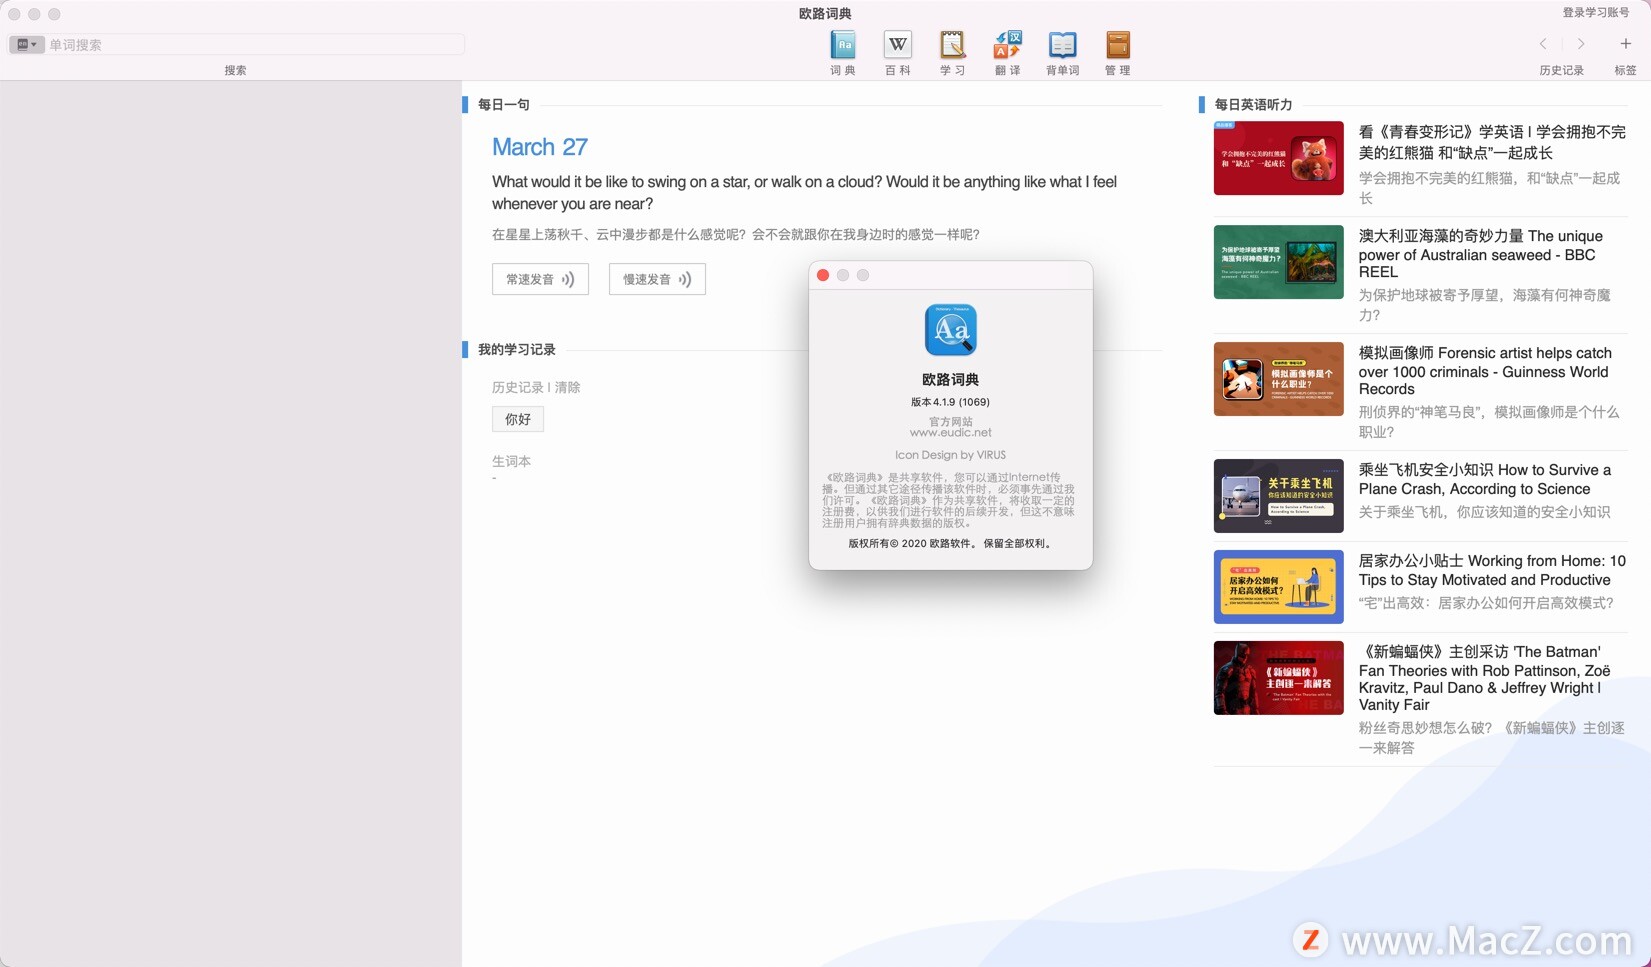Screen dimensions: 1651x967
Task: Close the About 欧路词典 dialog
Action: 823,275
